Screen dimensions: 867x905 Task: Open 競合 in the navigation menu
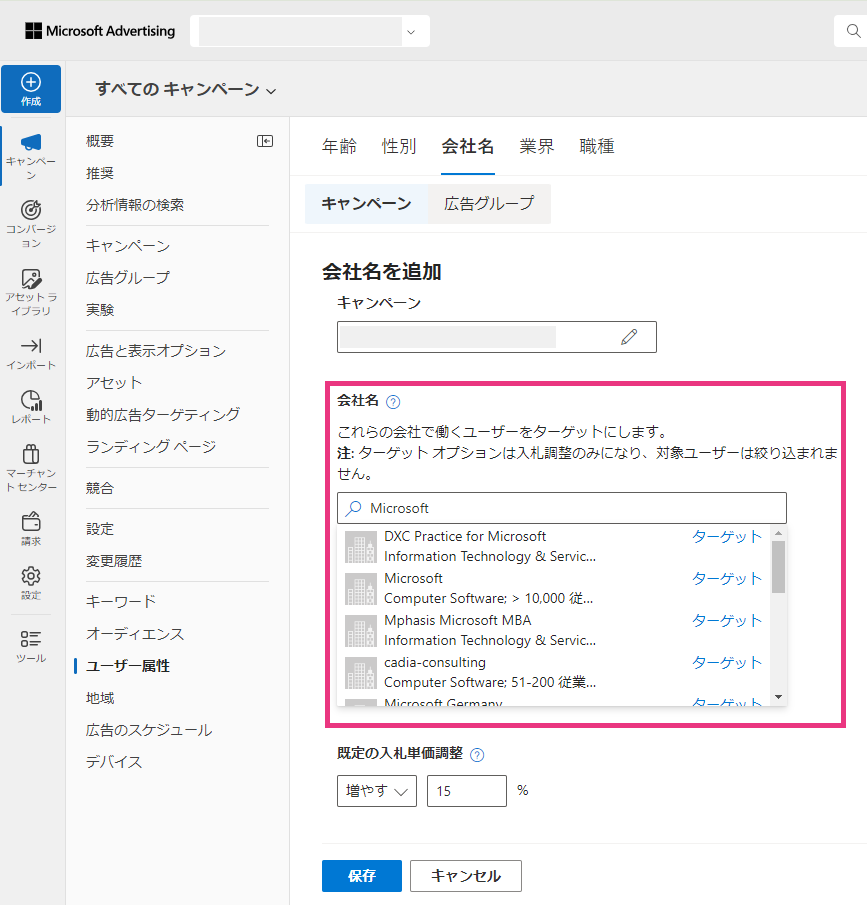[x=100, y=488]
